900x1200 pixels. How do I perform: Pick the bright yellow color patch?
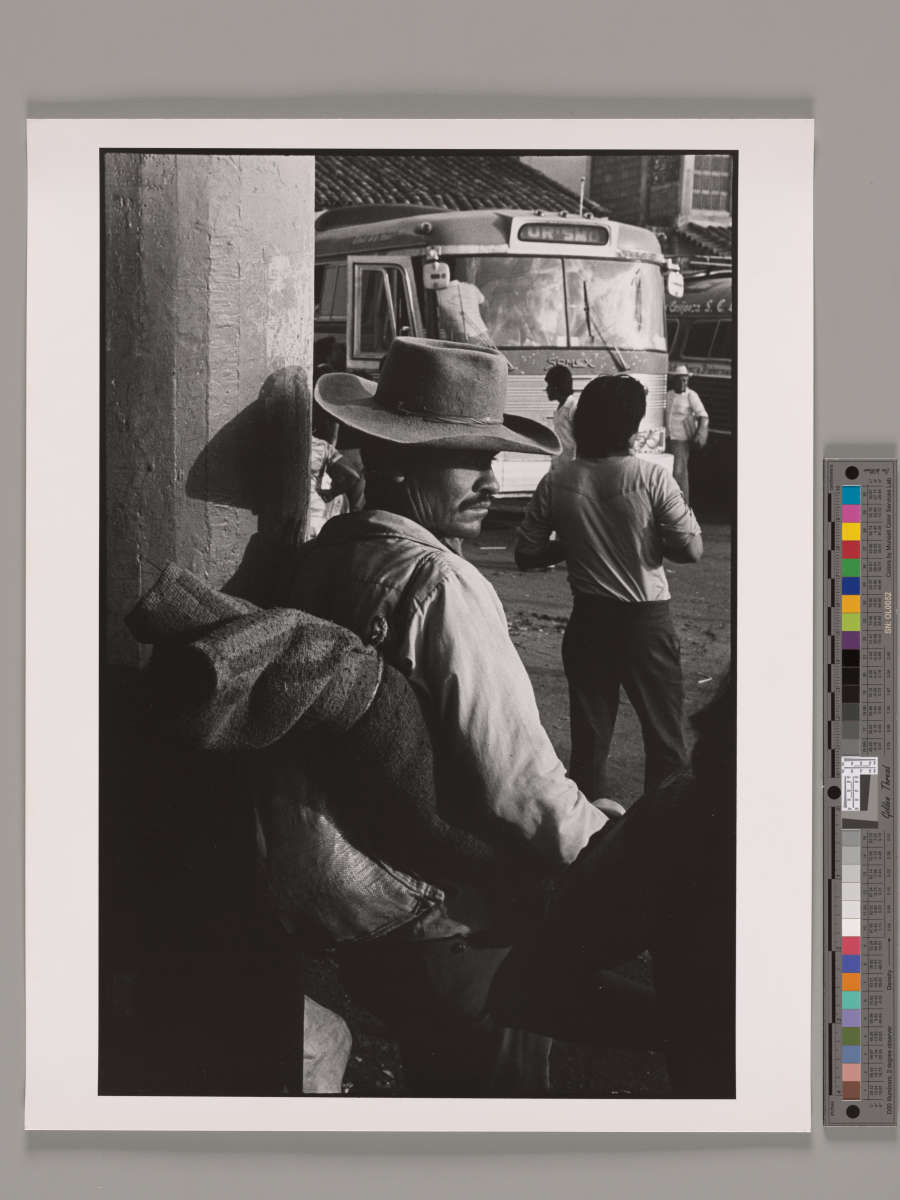tap(850, 531)
